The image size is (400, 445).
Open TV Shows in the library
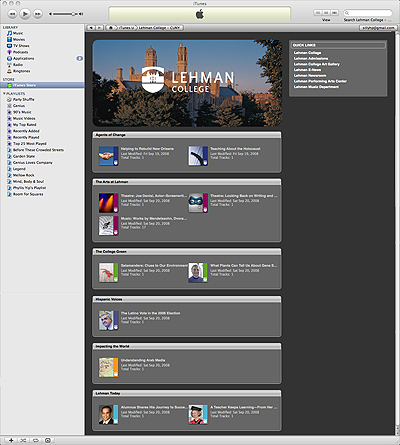tap(21, 46)
